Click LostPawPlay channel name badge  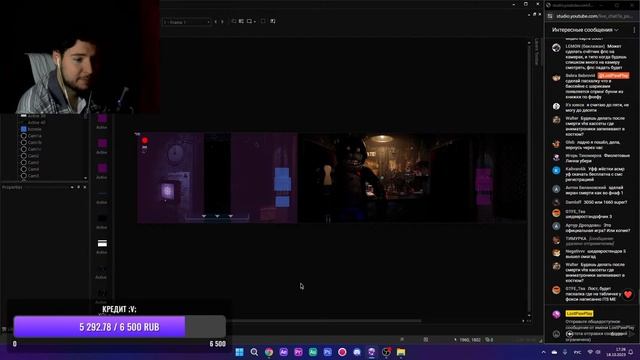[579, 313]
